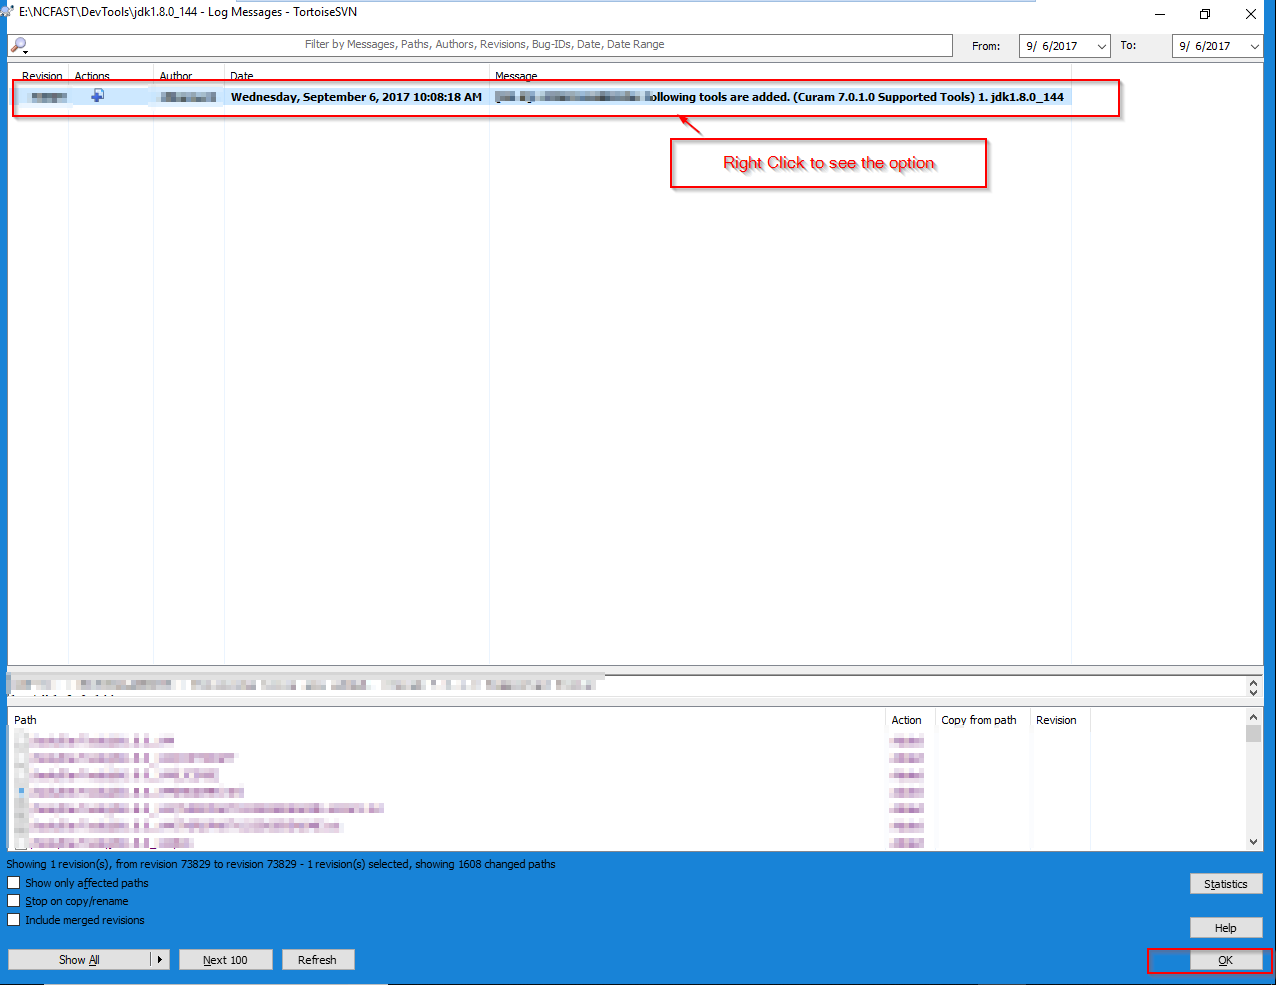The height and width of the screenshot is (985, 1276).
Task: Confirm with the OK button
Action: pyautogui.click(x=1226, y=960)
